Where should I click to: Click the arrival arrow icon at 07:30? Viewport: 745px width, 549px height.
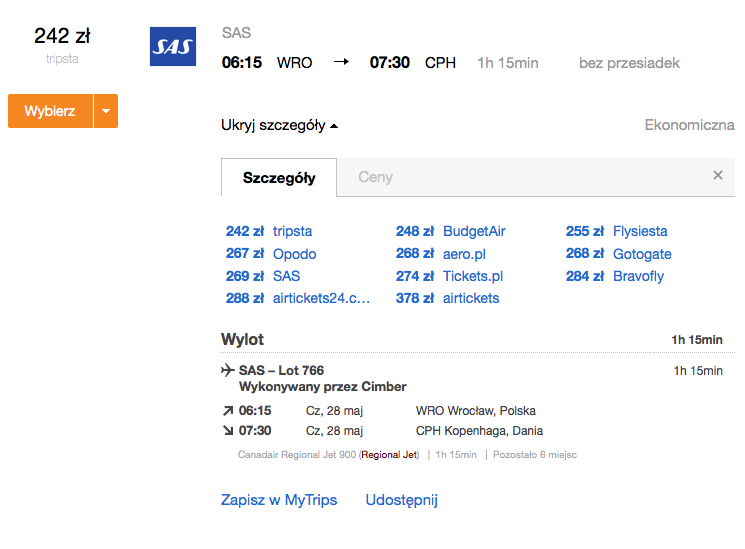(x=228, y=430)
